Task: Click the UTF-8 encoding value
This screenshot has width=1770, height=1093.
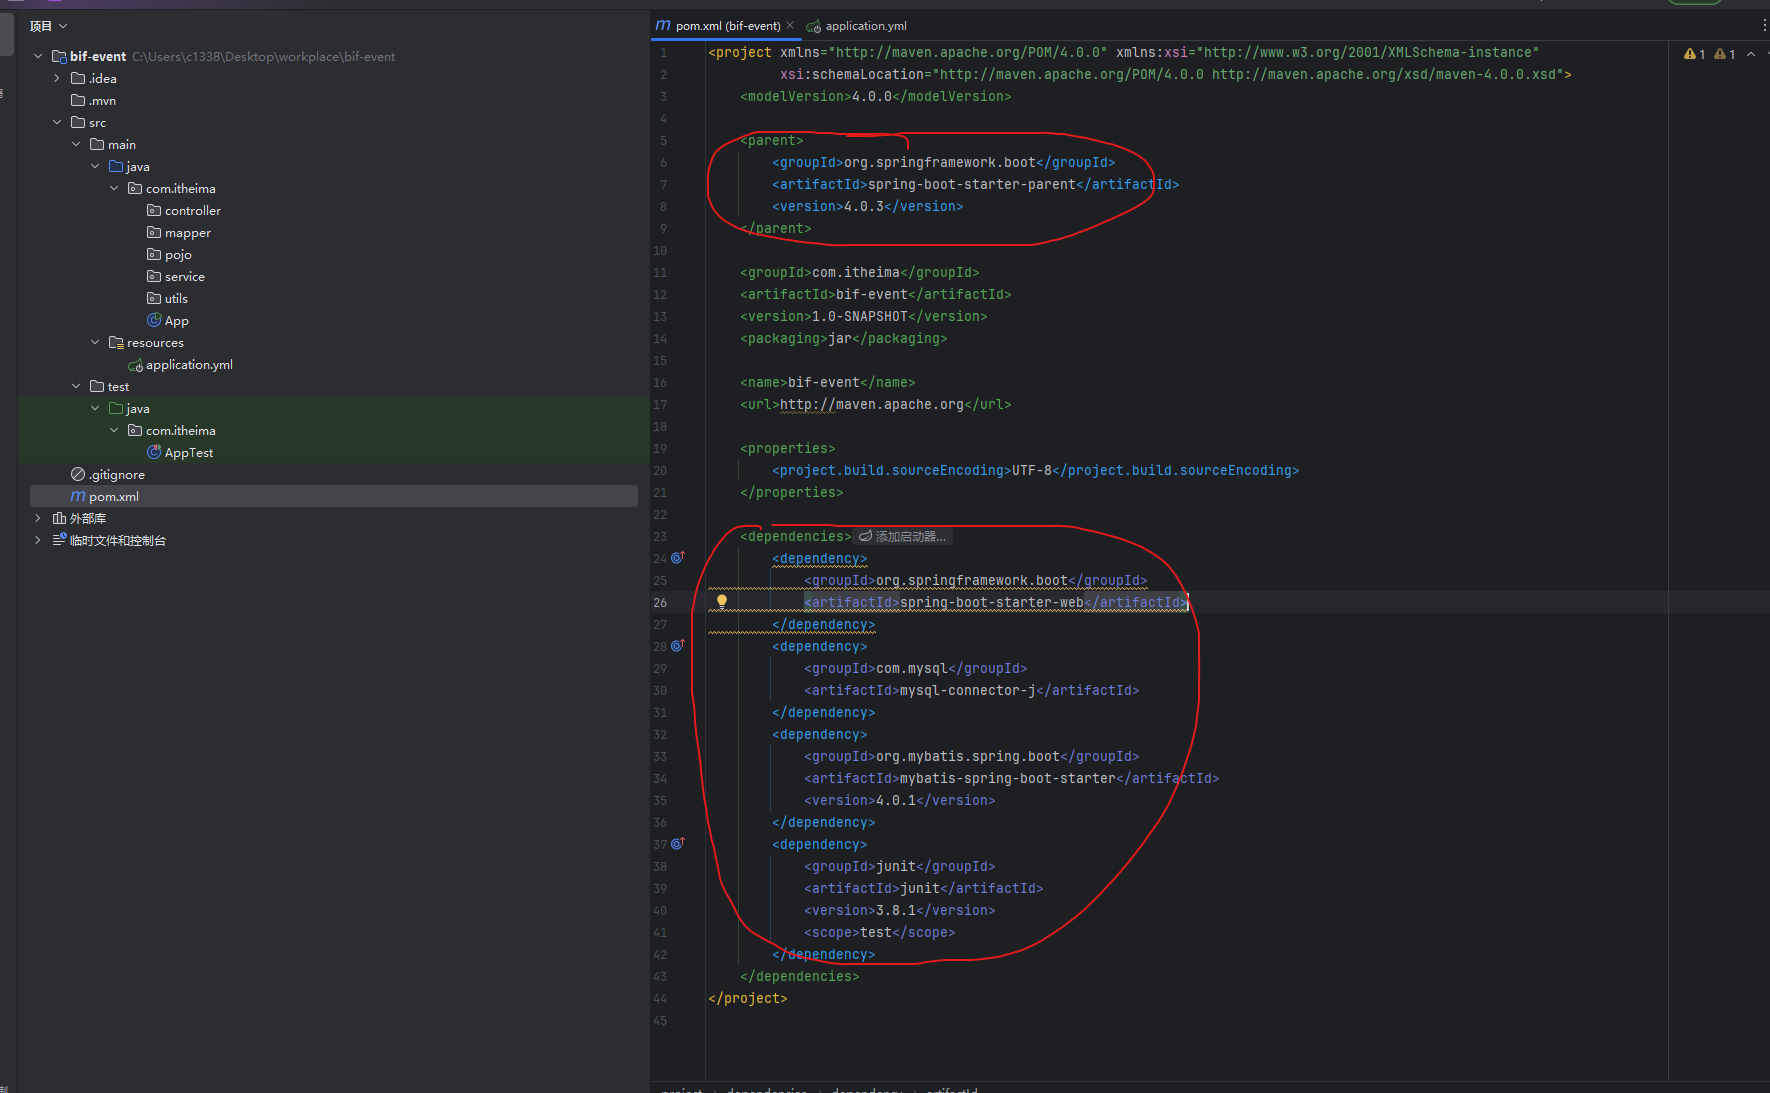Action: (x=1032, y=471)
